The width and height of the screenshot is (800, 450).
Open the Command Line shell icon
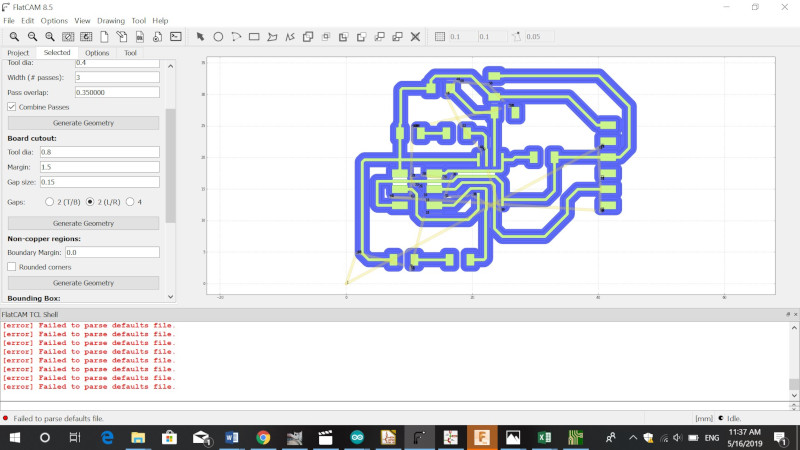point(176,37)
